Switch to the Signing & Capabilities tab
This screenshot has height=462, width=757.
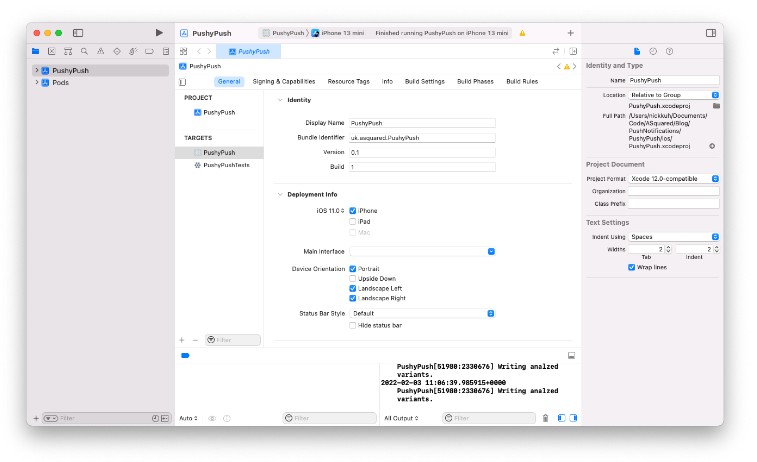click(x=284, y=82)
